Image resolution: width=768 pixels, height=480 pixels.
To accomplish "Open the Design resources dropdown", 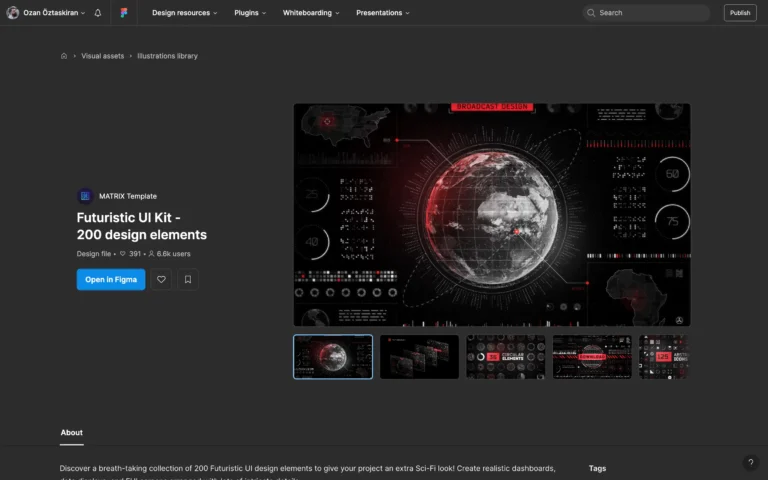I will pos(184,13).
